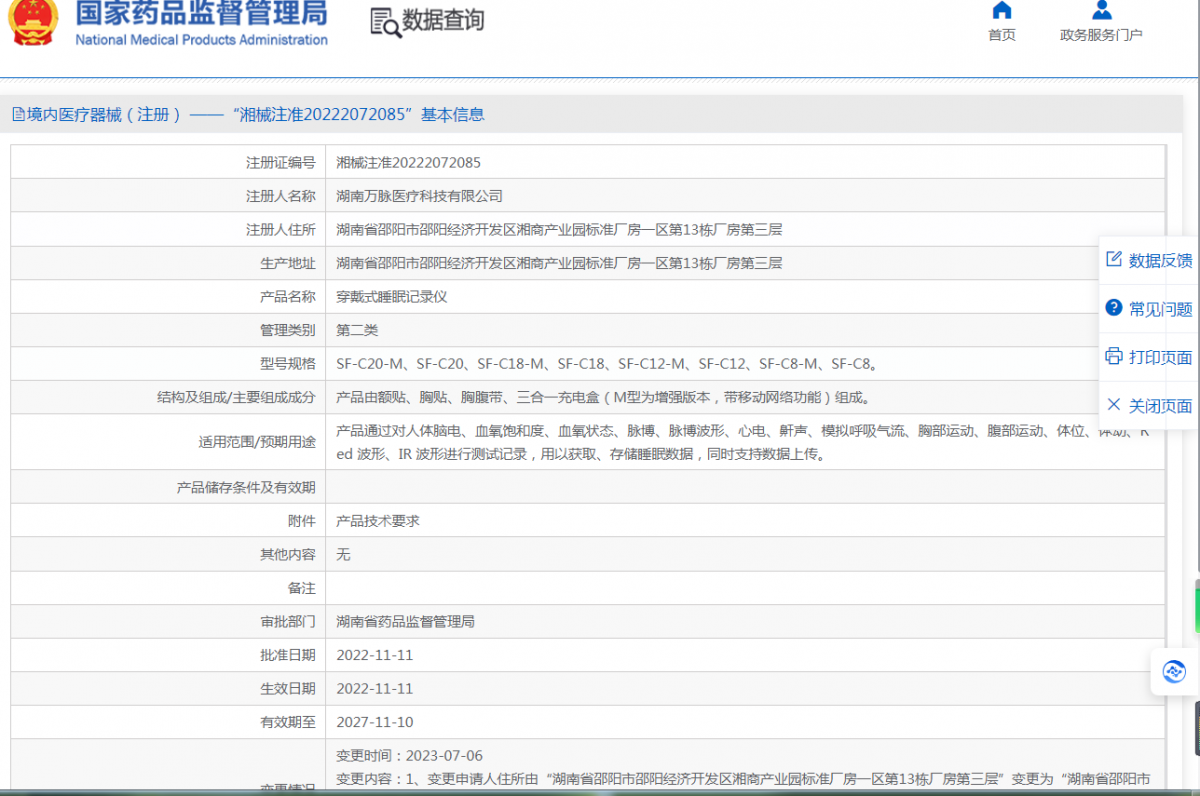Click the printer icon beside 打印页面
The height and width of the screenshot is (796, 1200).
pos(1113,357)
